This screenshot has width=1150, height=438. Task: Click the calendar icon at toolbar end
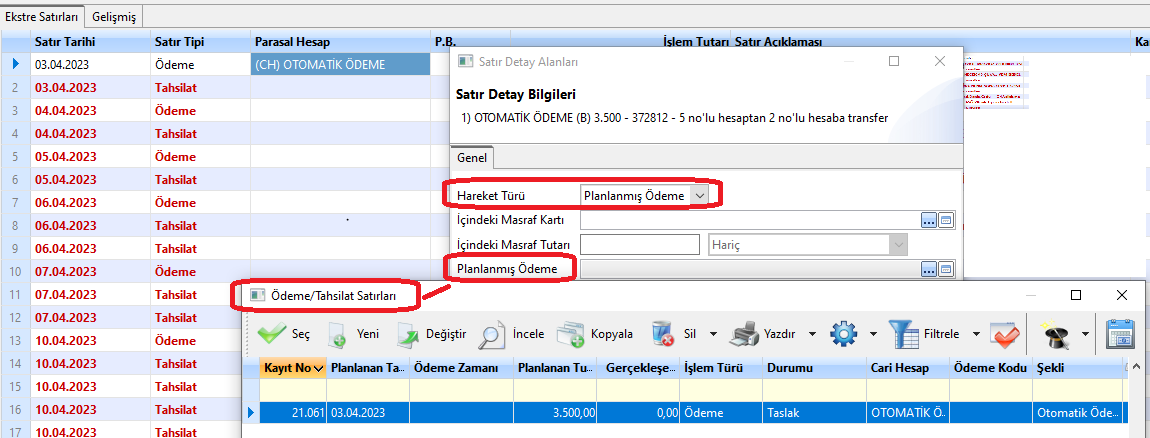click(1120, 333)
